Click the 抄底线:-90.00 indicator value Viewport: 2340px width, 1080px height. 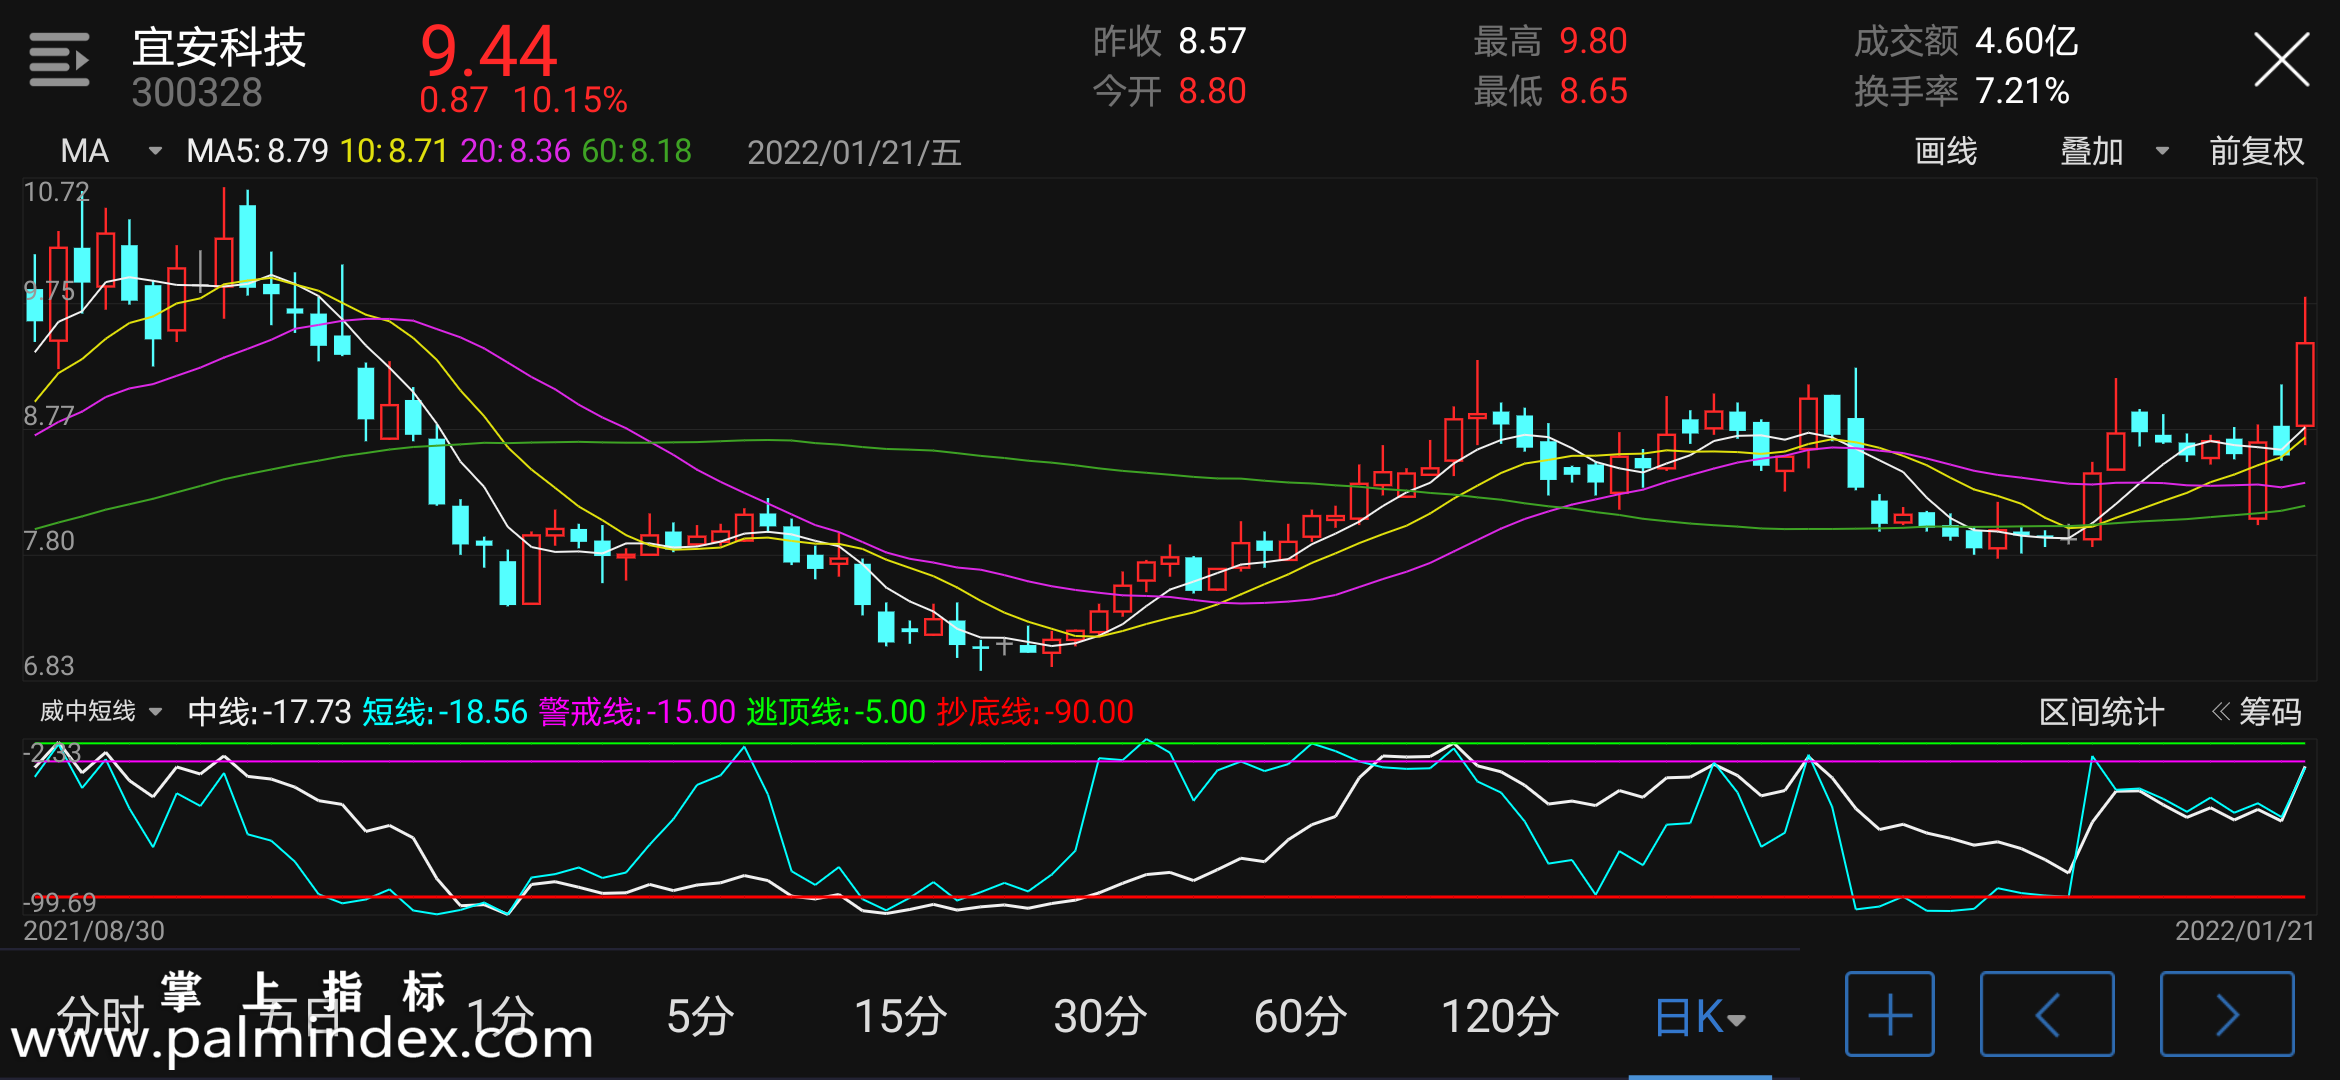[x=1035, y=712]
